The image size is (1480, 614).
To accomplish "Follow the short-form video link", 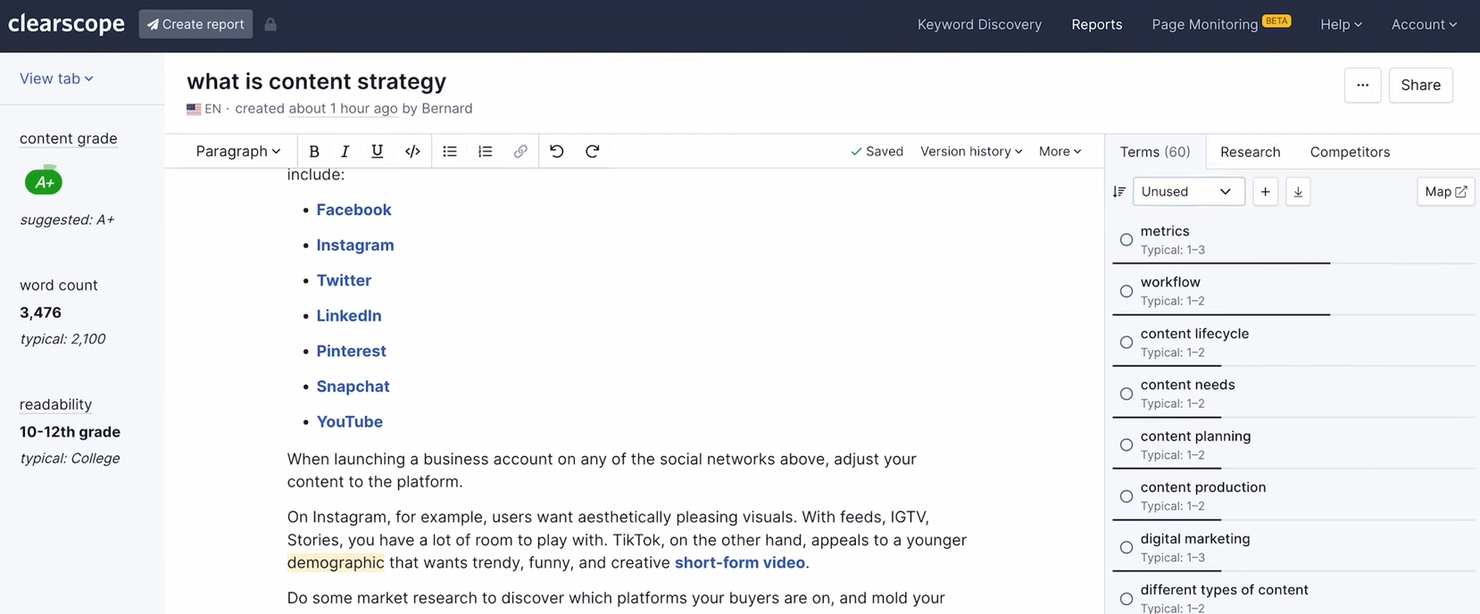I will point(739,562).
